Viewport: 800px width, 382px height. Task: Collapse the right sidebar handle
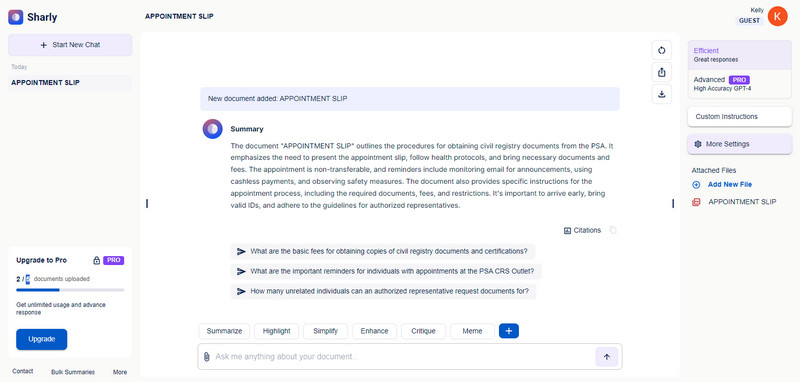tap(673, 203)
